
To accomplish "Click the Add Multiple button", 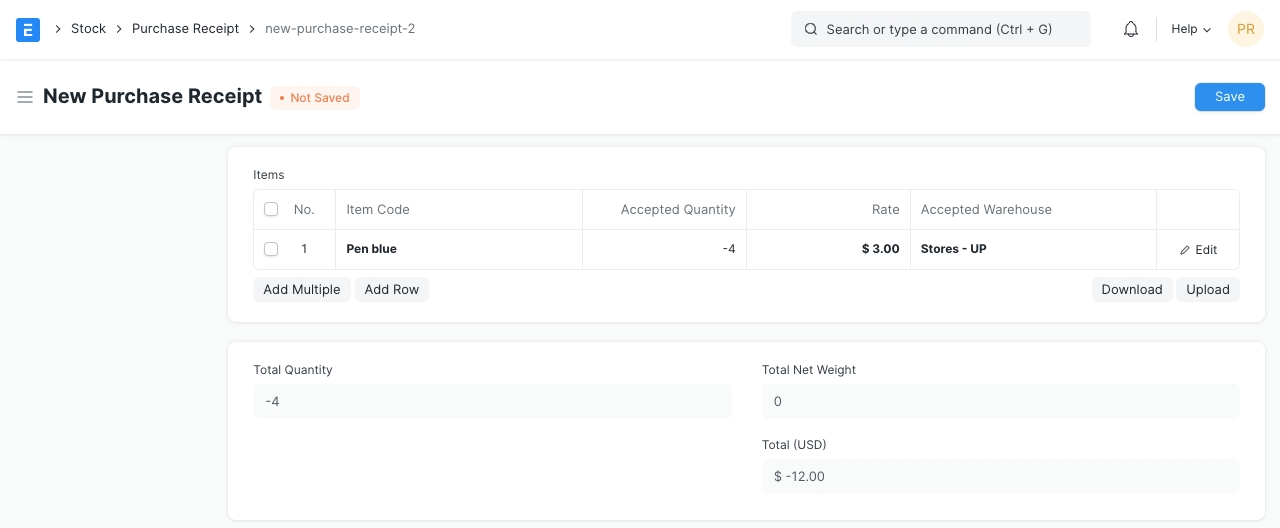I will 302,290.
